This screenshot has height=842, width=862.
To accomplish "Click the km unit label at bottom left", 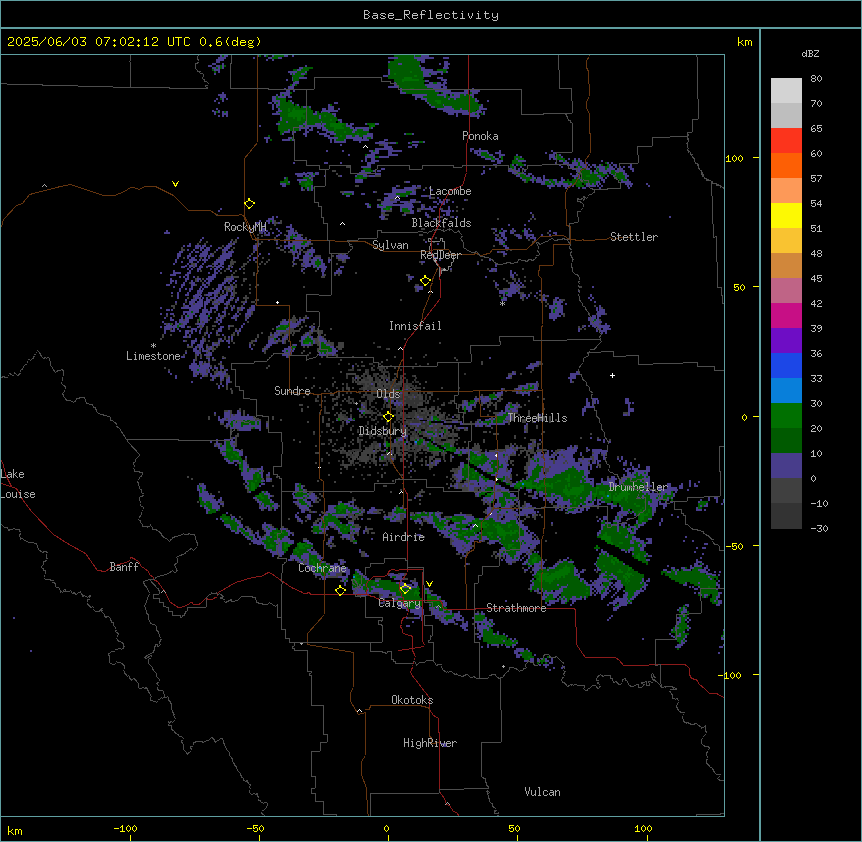I will pos(14,830).
